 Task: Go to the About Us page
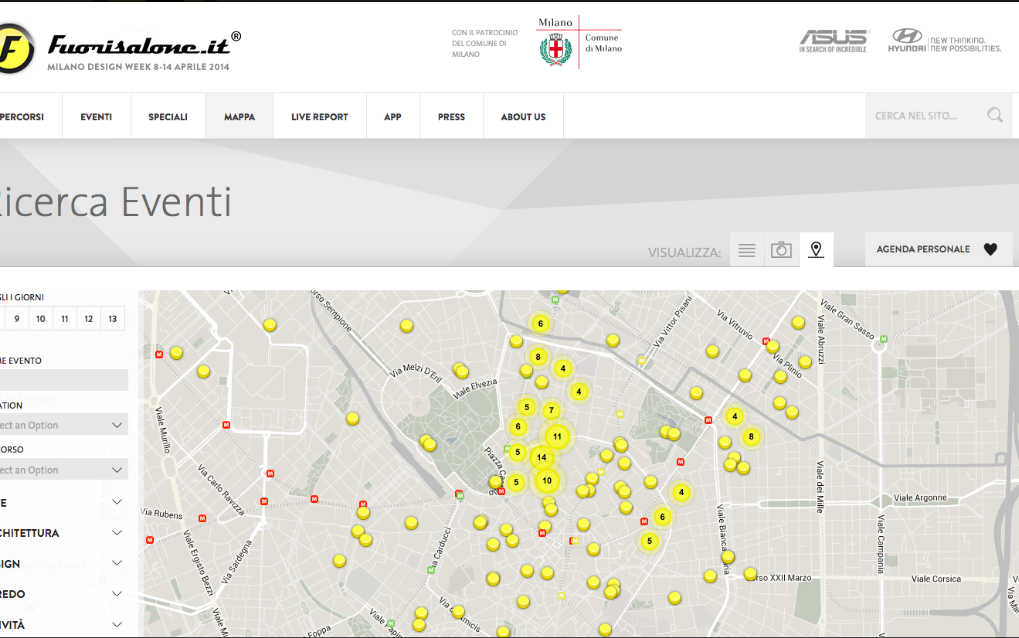click(523, 117)
